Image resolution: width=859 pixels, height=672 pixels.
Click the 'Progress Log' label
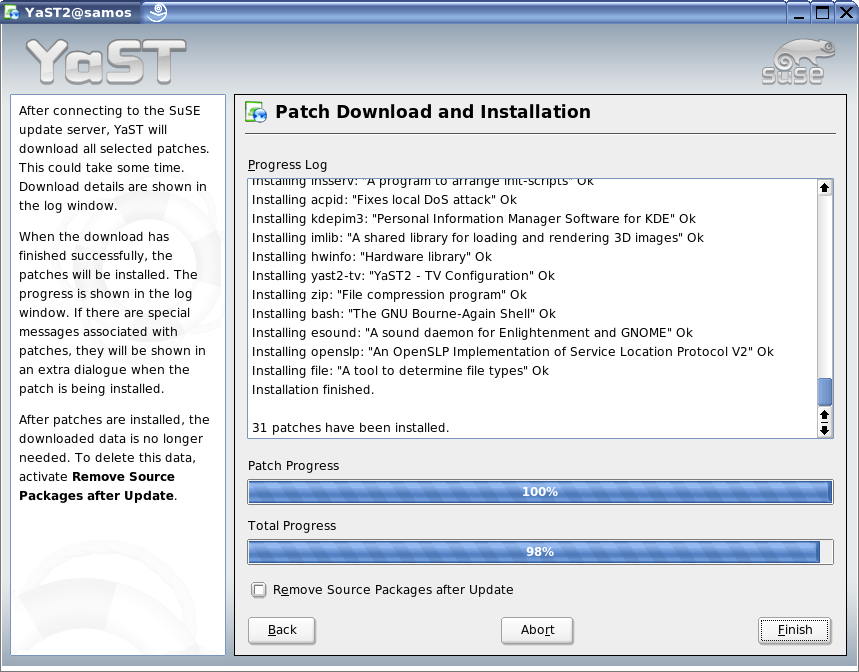coord(287,165)
